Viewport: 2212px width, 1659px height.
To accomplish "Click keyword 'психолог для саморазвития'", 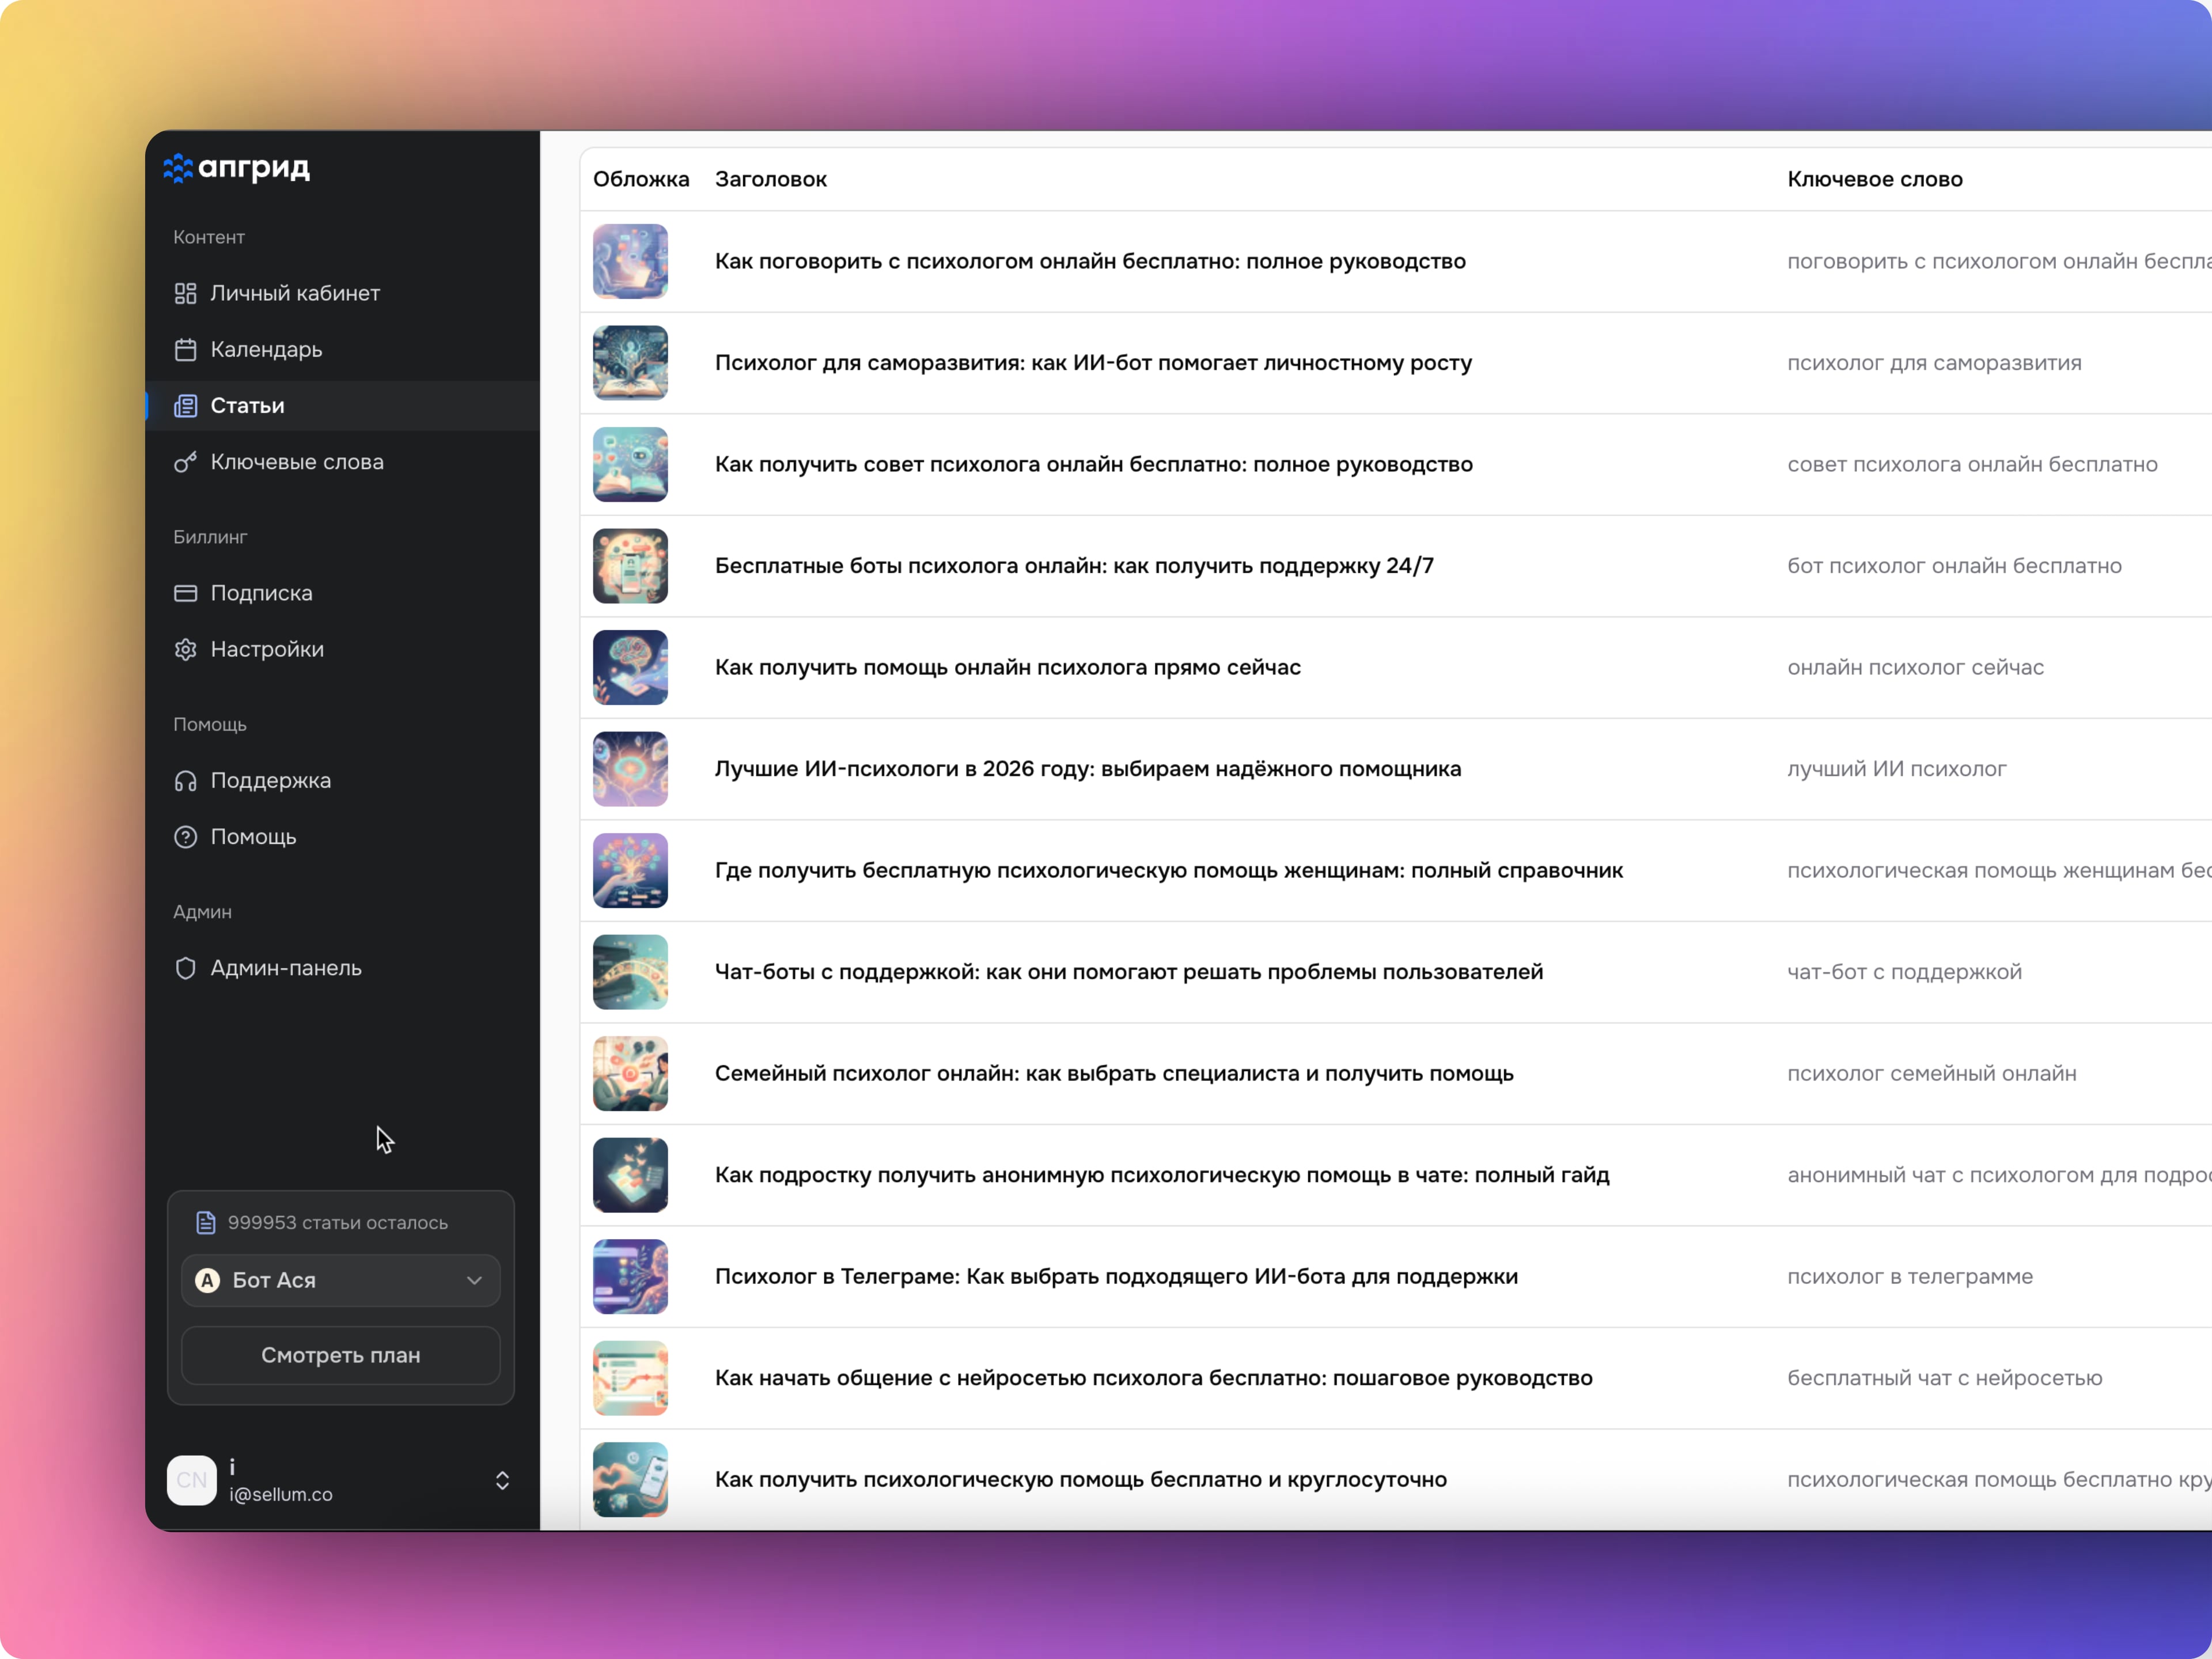I will (x=1934, y=363).
